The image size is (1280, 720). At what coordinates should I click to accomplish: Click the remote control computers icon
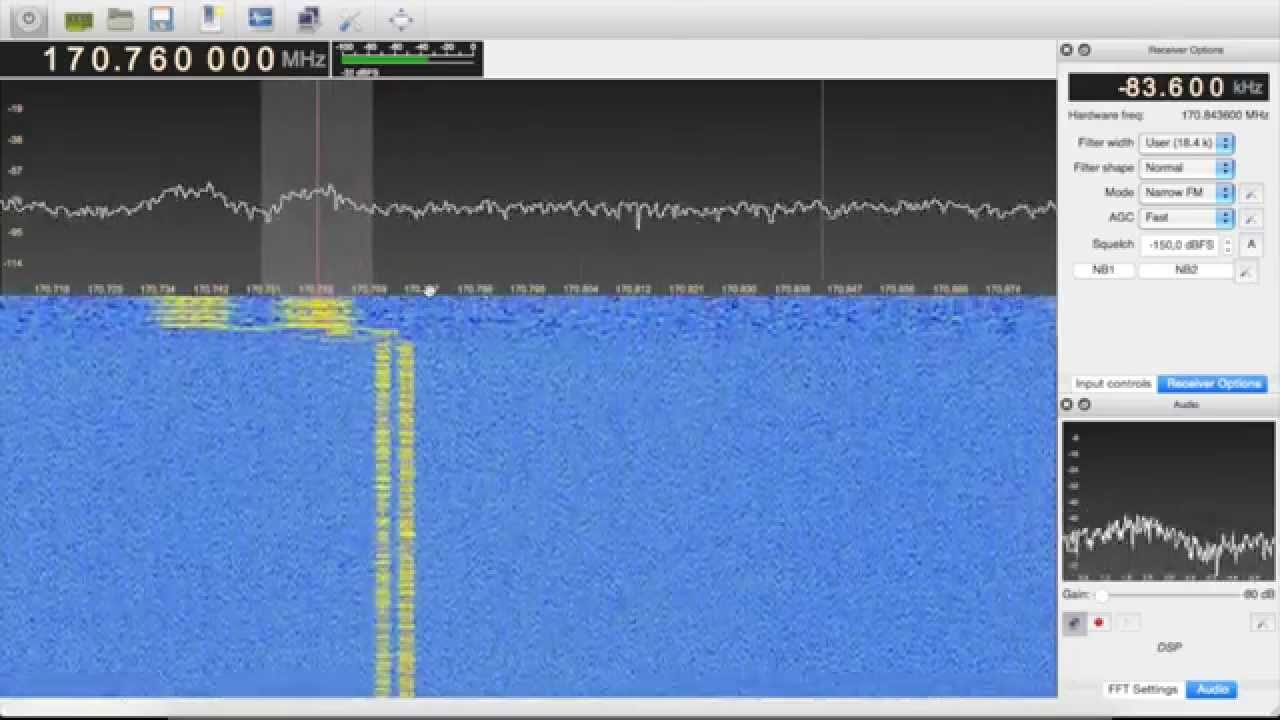point(309,19)
